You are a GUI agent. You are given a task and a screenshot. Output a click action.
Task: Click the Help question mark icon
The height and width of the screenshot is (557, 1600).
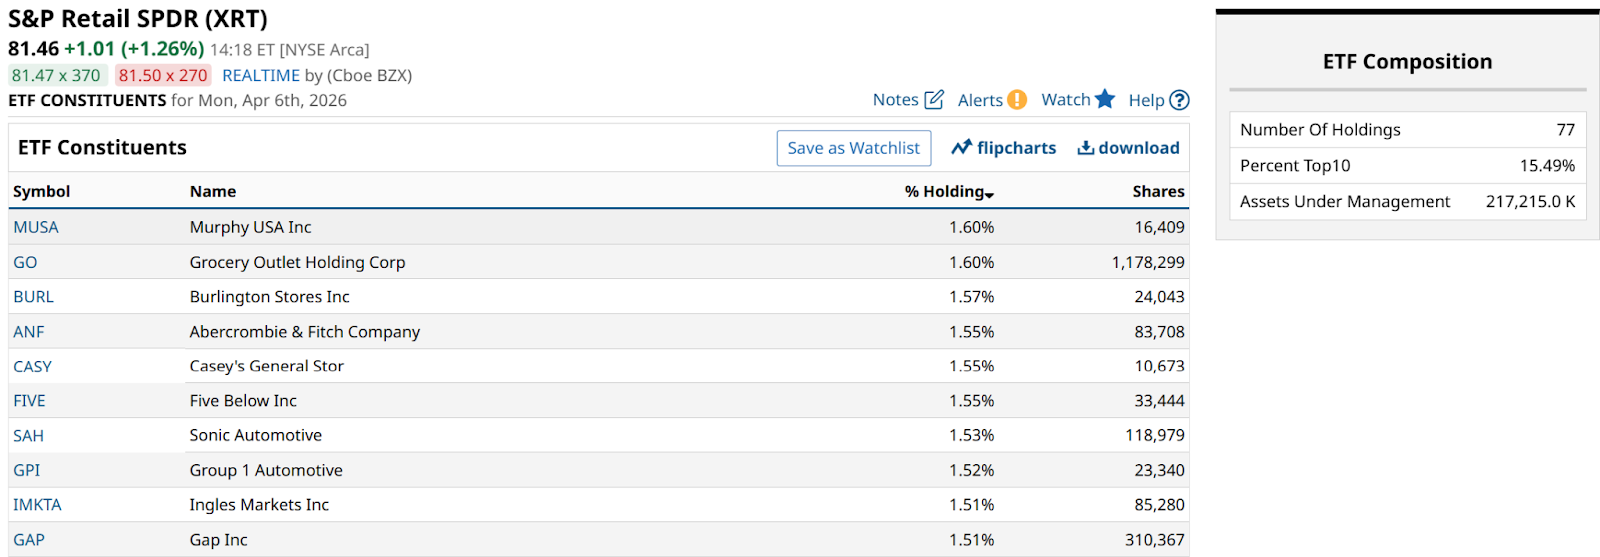(x=1179, y=99)
